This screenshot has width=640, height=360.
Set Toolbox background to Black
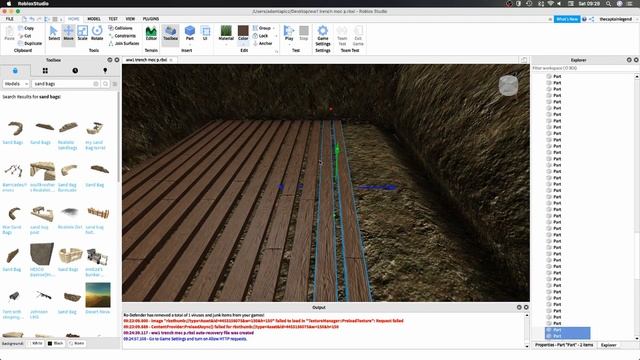pos(56,343)
